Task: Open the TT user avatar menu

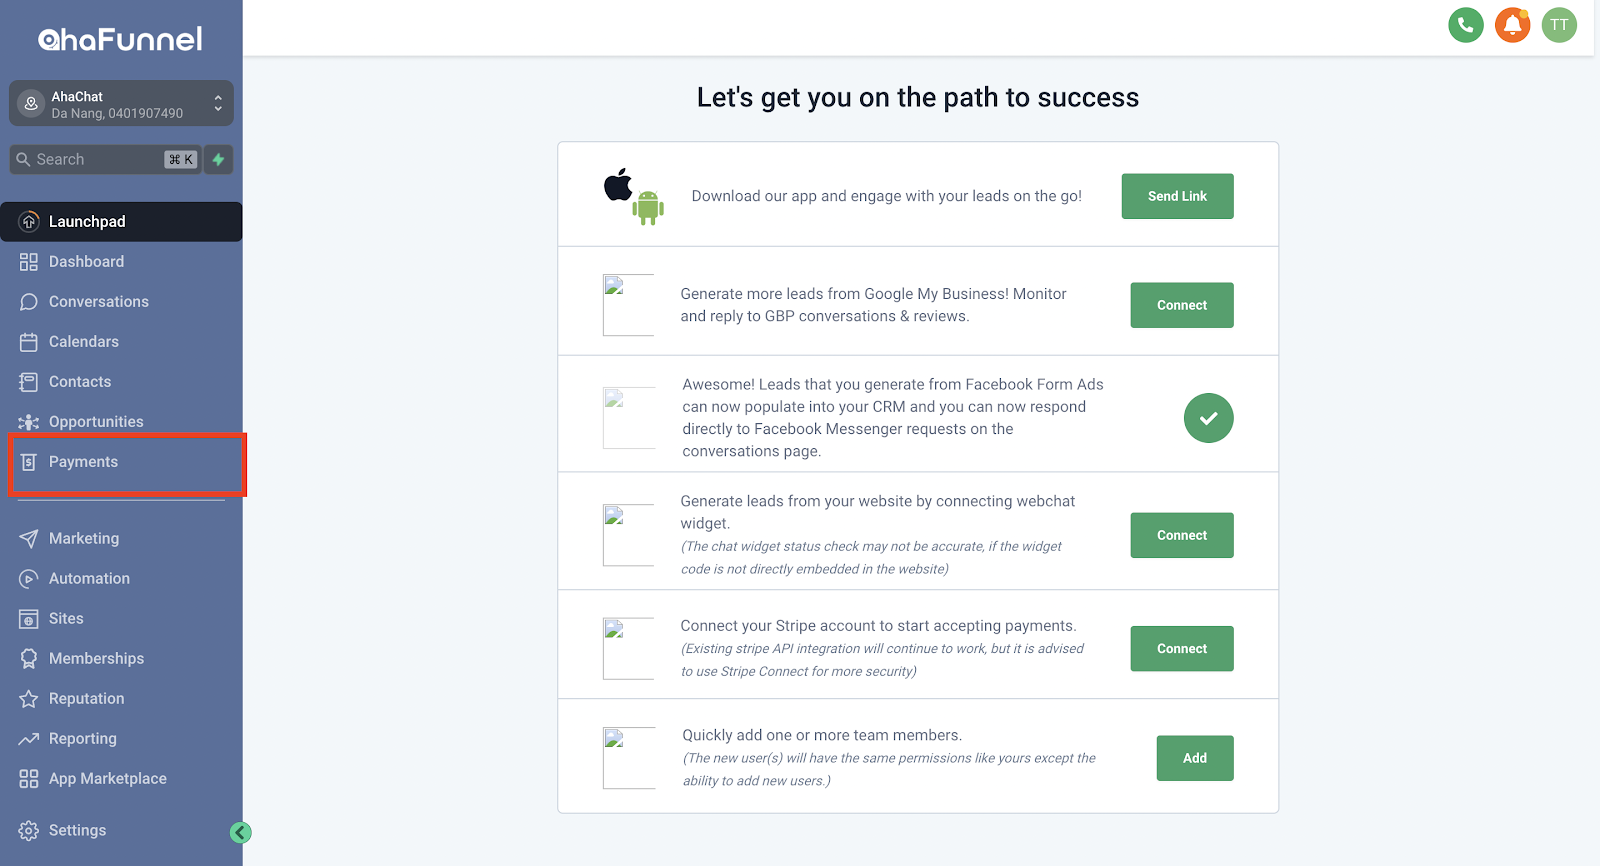Action: (x=1559, y=25)
